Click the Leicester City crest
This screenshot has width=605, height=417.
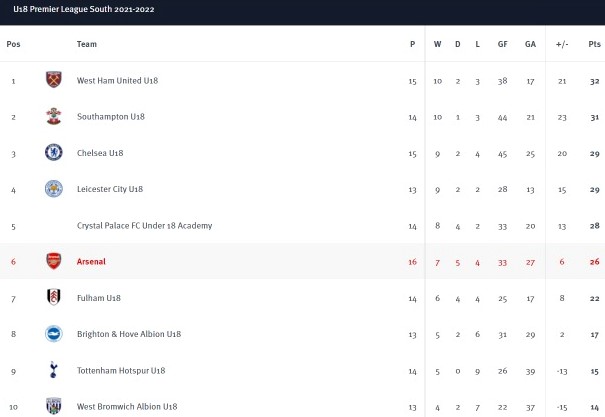tap(54, 189)
